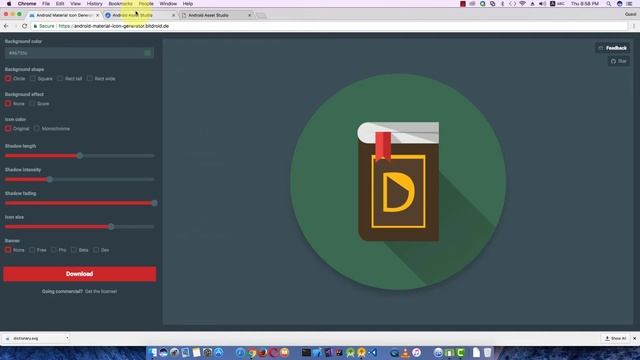640x360 pixels.
Task: Select the Rect wide background shape
Action: click(x=90, y=78)
